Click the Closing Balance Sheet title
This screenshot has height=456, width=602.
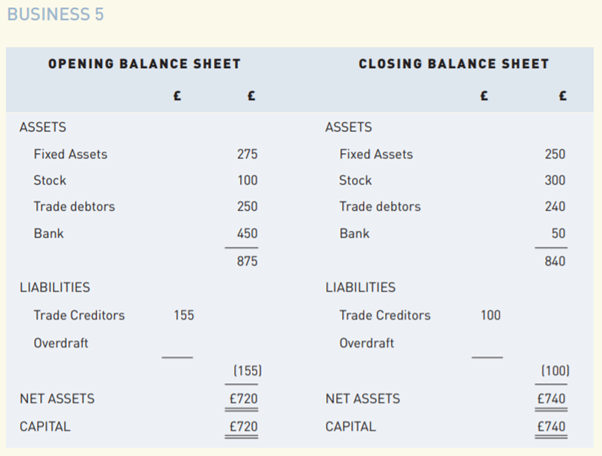coord(454,64)
